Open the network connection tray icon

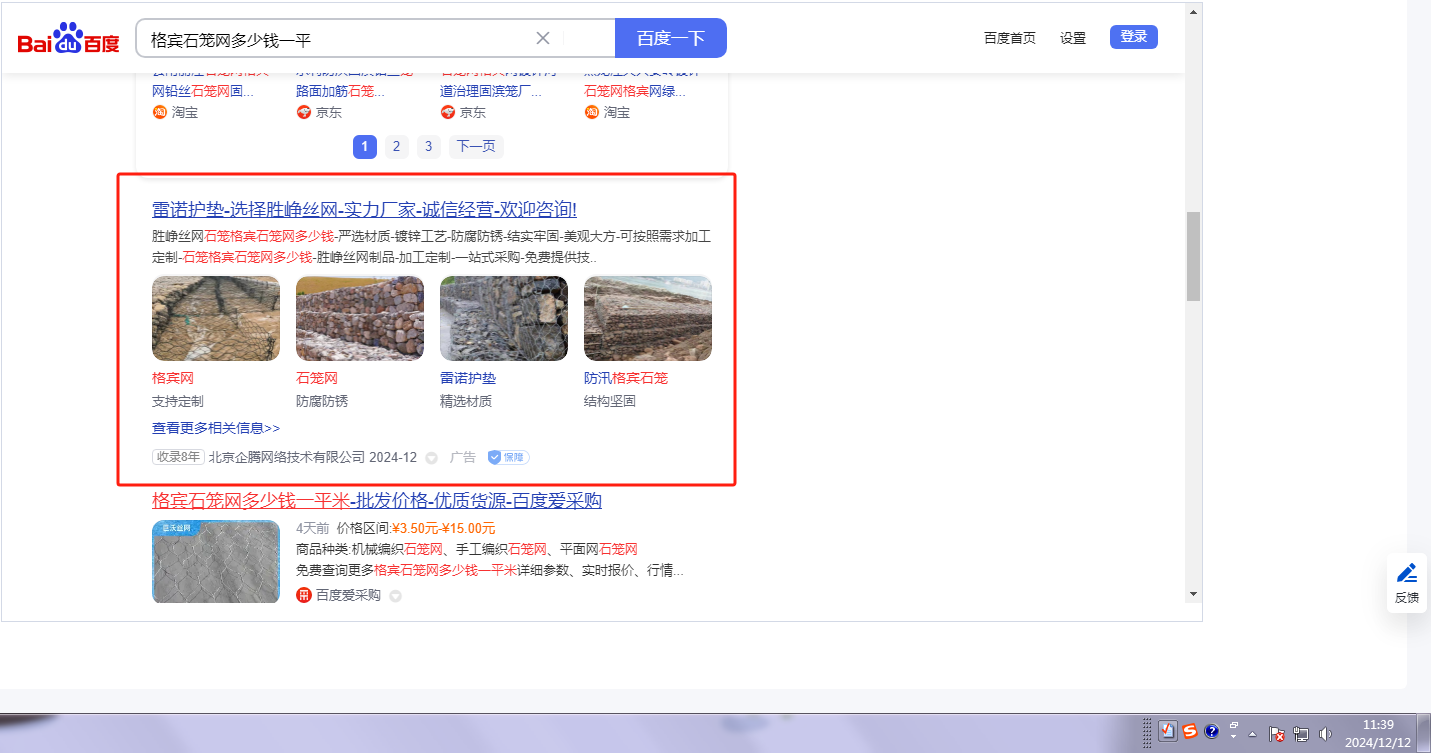(1301, 733)
